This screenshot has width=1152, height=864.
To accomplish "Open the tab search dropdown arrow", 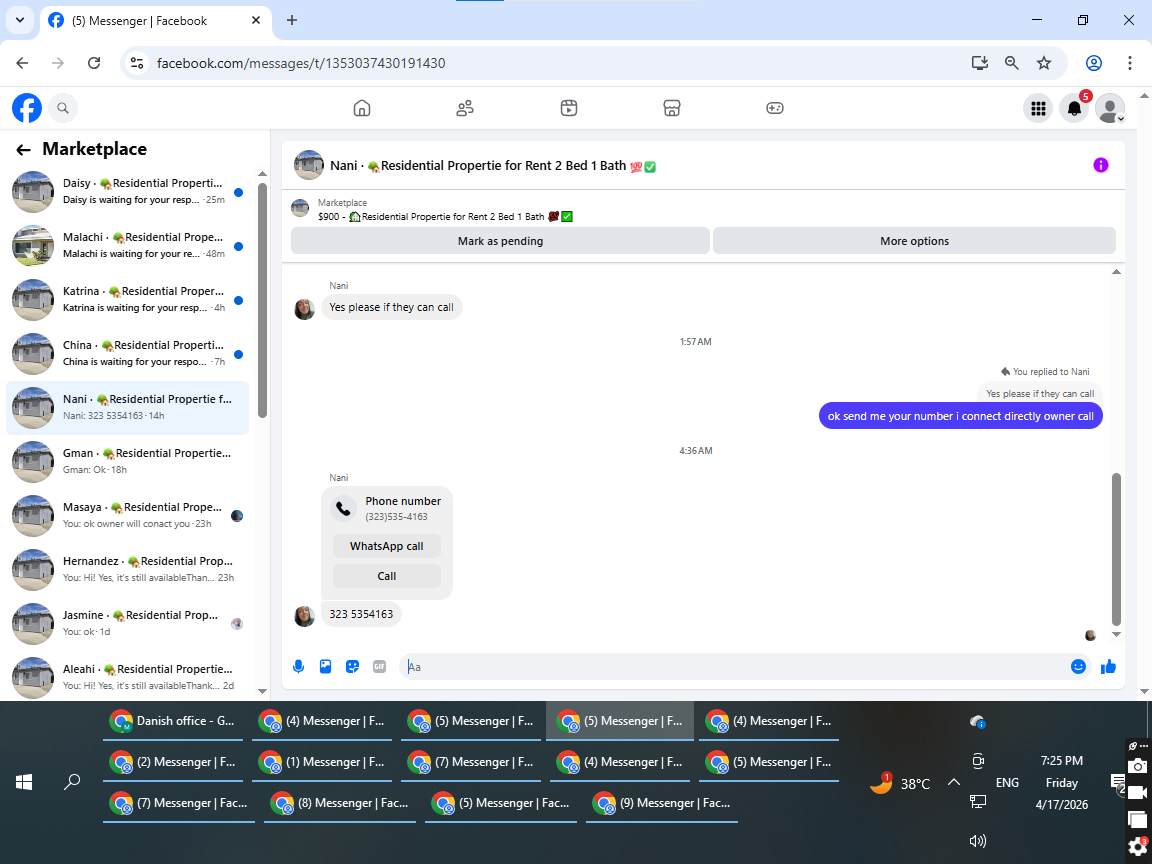I will point(20,21).
